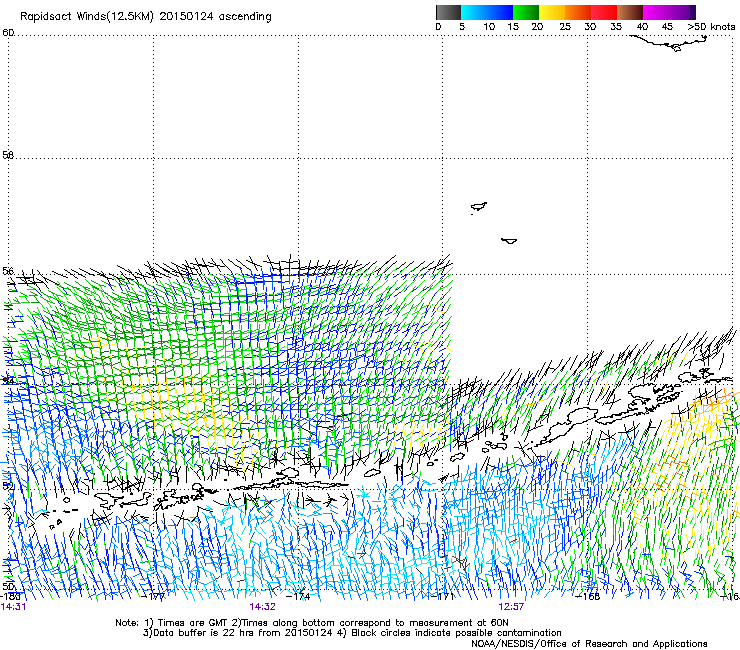Click the legend tick label 40
Viewport: 740px width, 650px height.
(x=642, y=27)
